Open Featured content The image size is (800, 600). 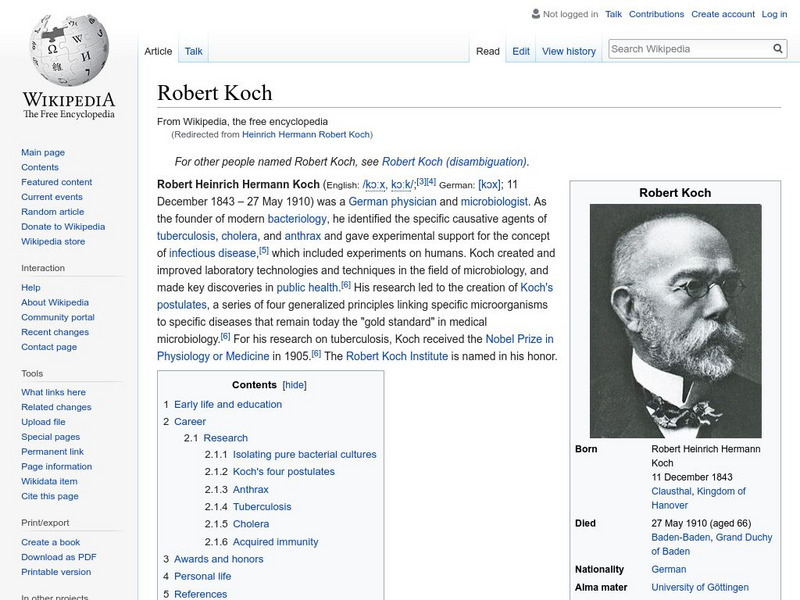[x=57, y=182]
